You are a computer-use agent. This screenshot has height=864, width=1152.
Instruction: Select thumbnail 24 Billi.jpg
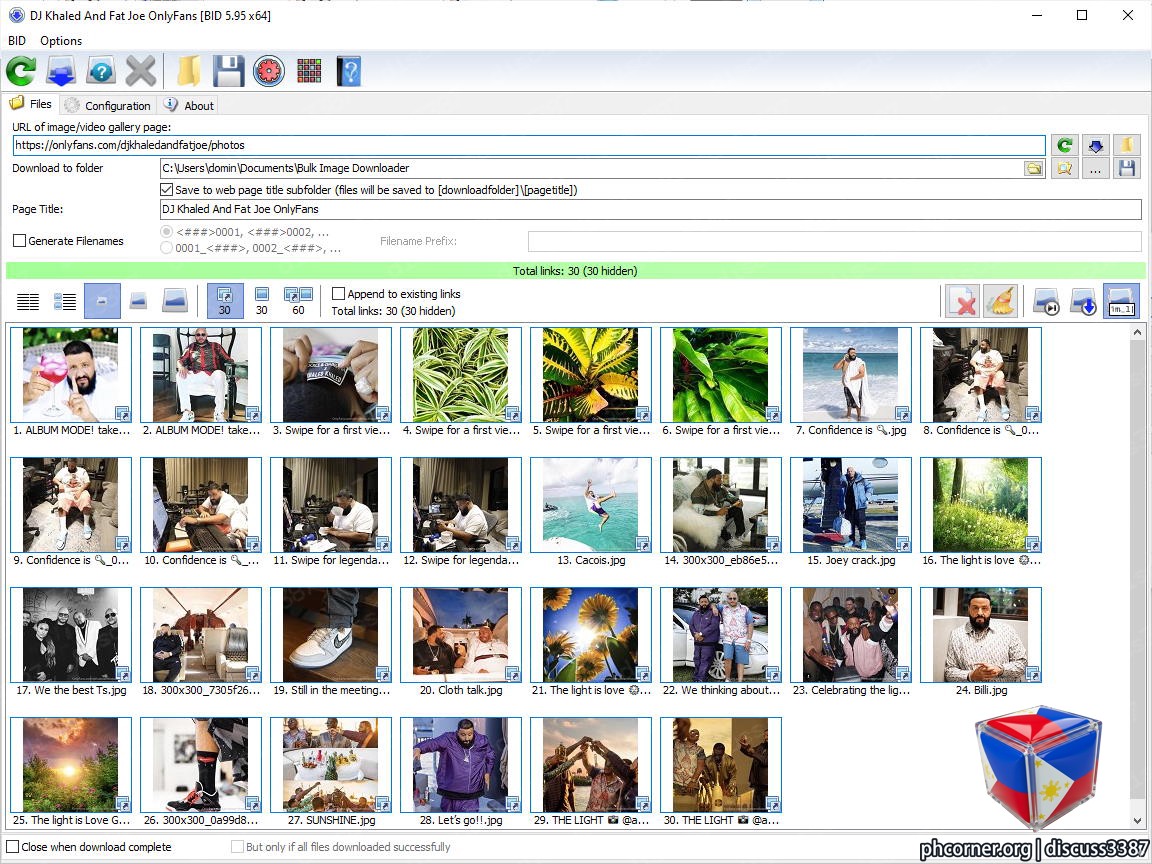tap(981, 635)
